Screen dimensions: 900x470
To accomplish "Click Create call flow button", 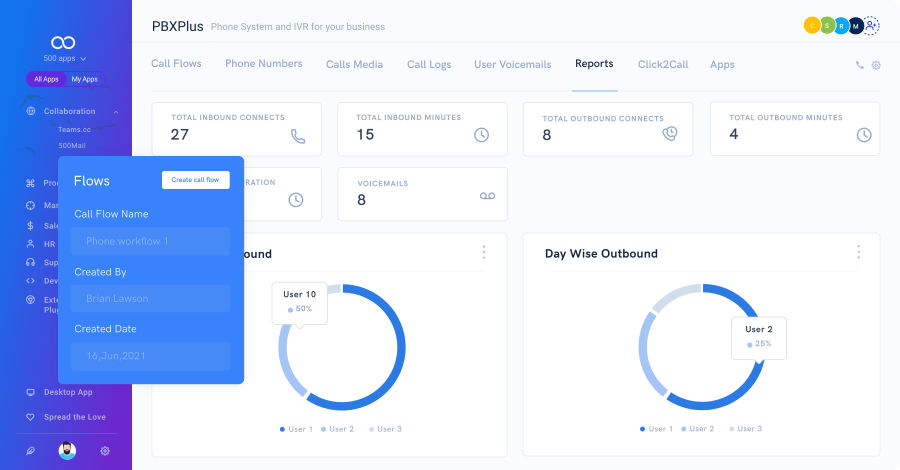I will tap(195, 180).
